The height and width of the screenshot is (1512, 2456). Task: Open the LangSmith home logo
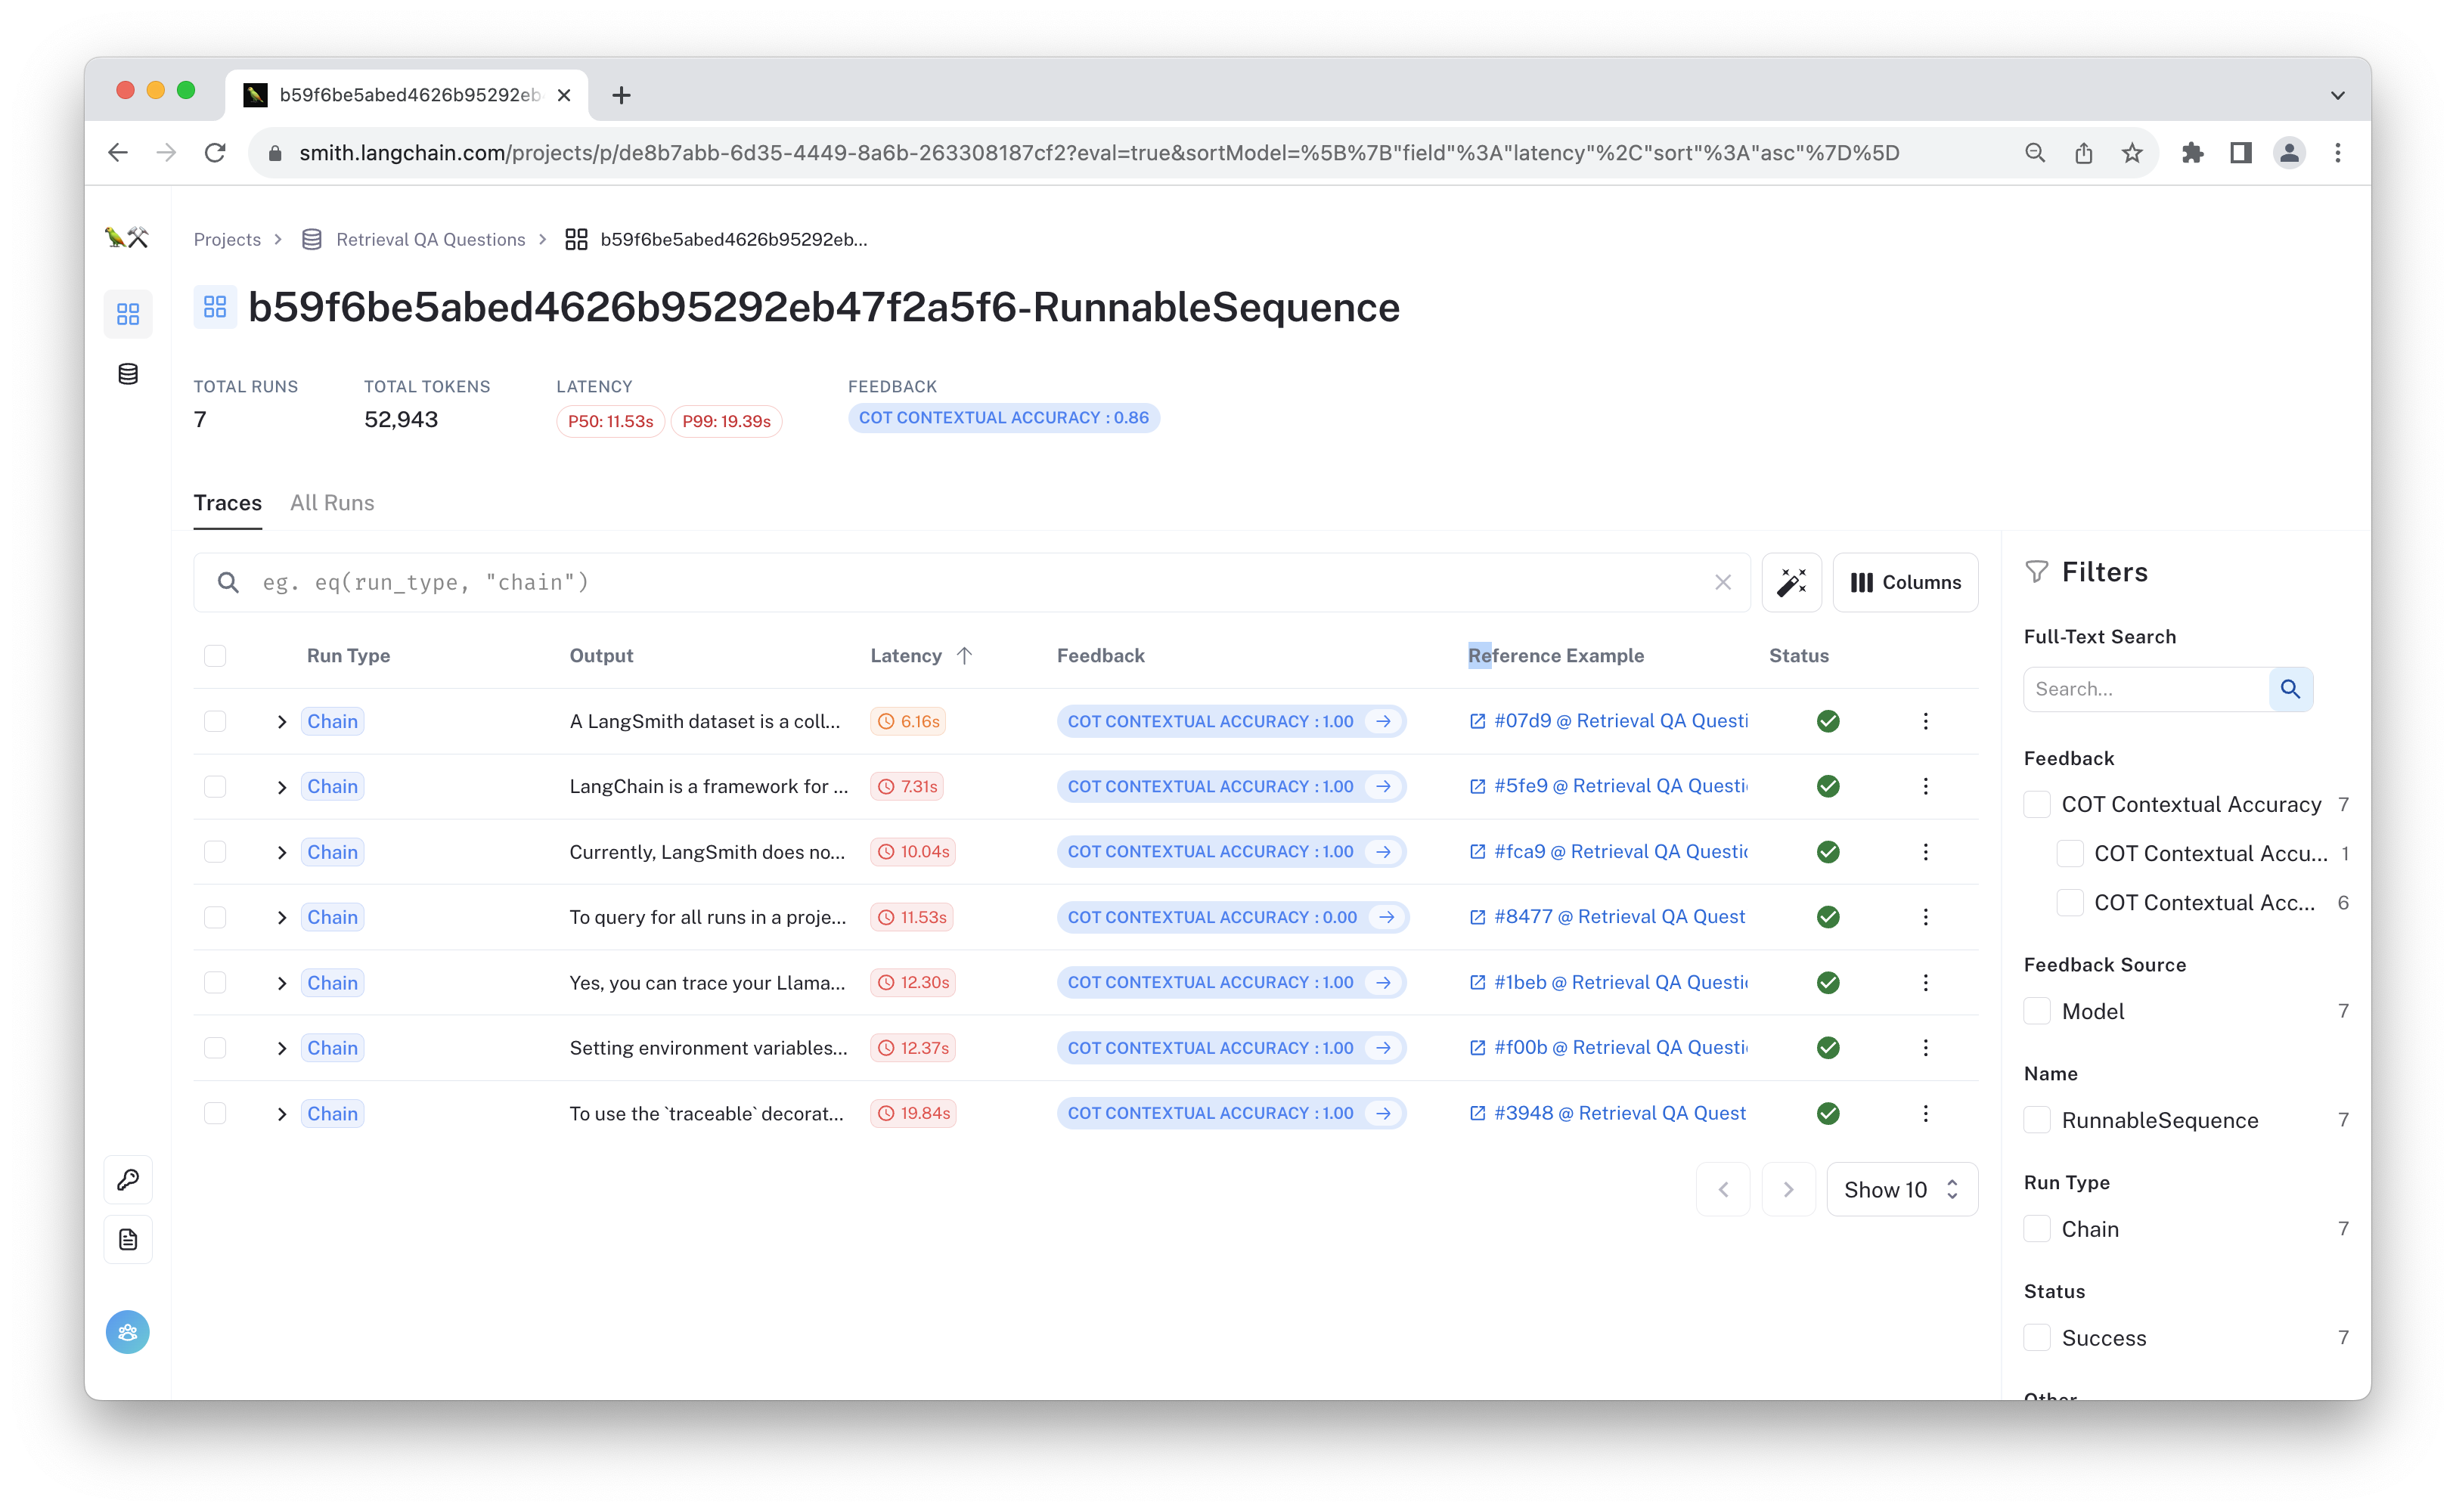(127, 238)
